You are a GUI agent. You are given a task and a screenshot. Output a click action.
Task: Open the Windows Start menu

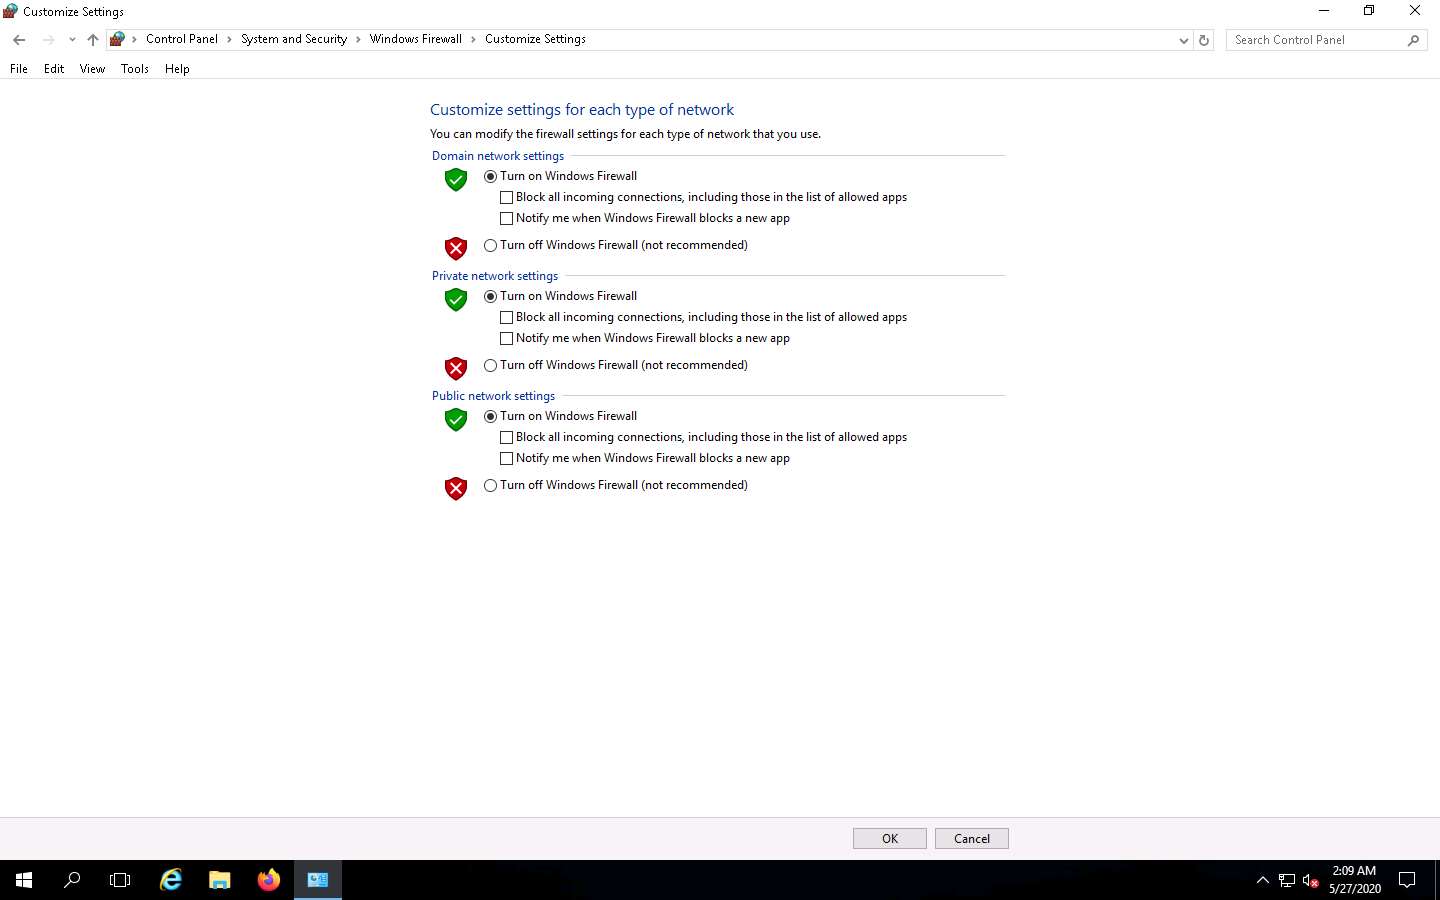(x=24, y=880)
